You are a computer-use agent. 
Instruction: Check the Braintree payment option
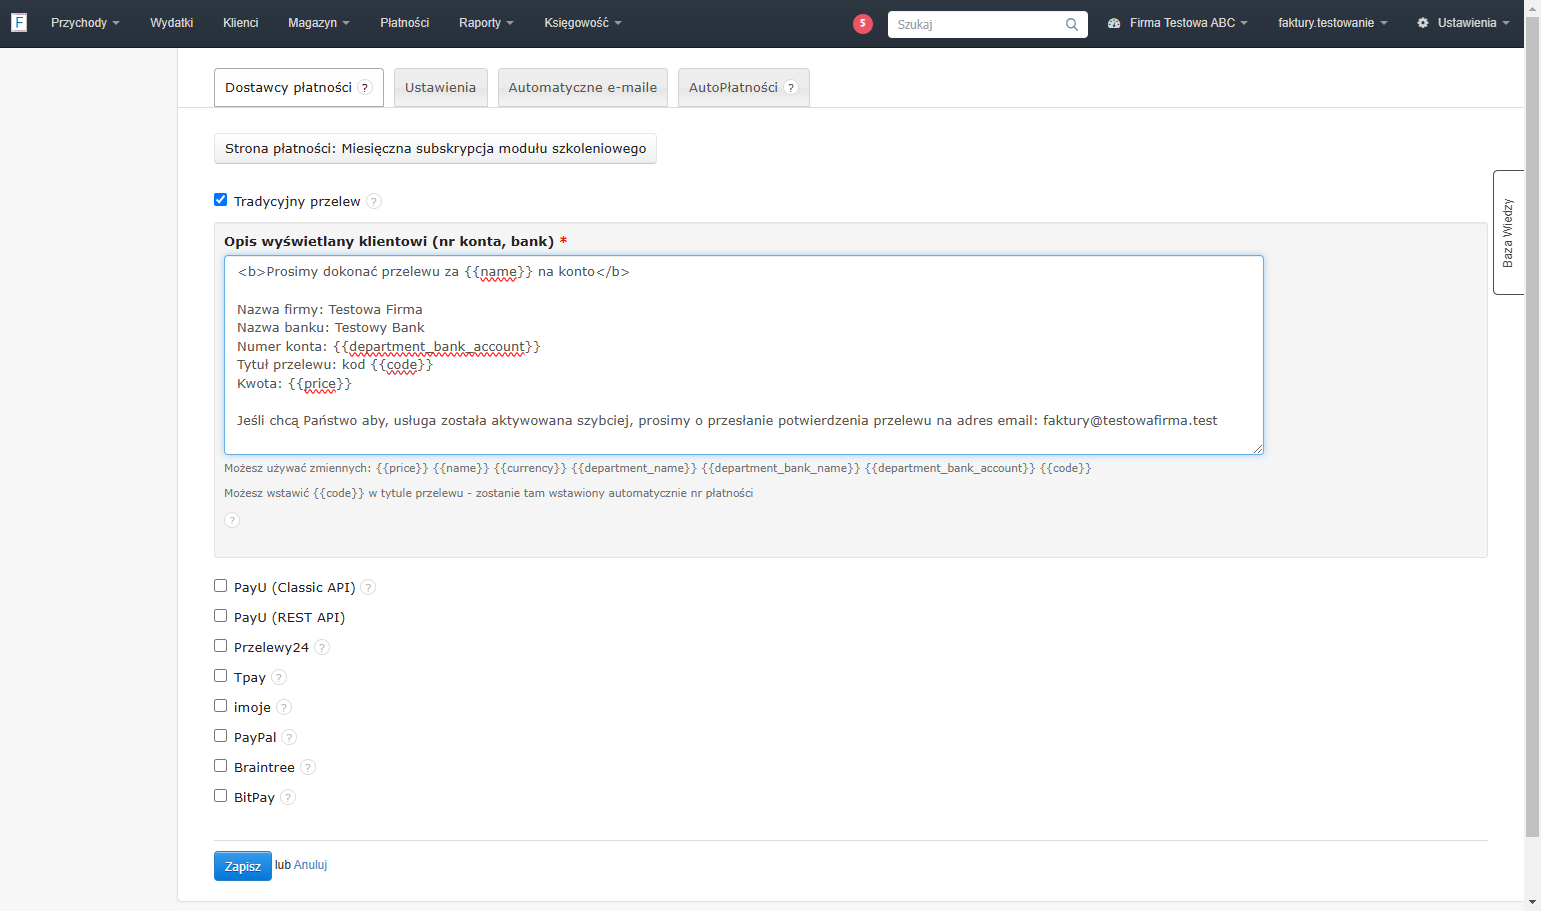221,766
